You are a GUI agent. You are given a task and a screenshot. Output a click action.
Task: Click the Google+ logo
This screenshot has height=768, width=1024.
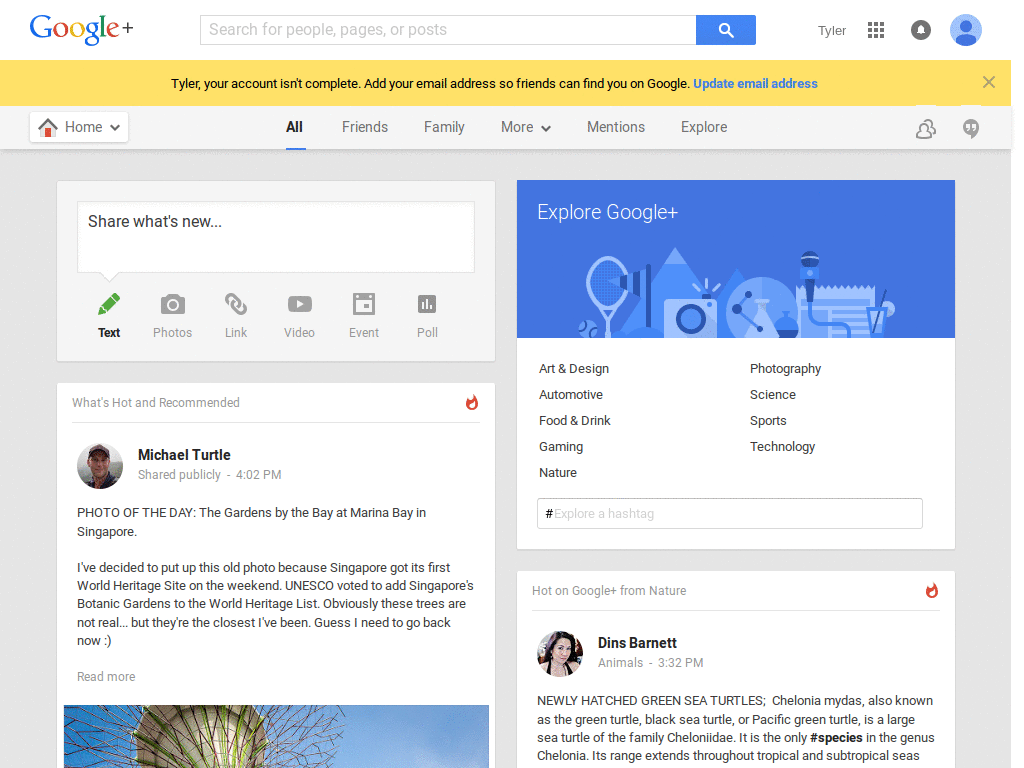[x=81, y=29]
